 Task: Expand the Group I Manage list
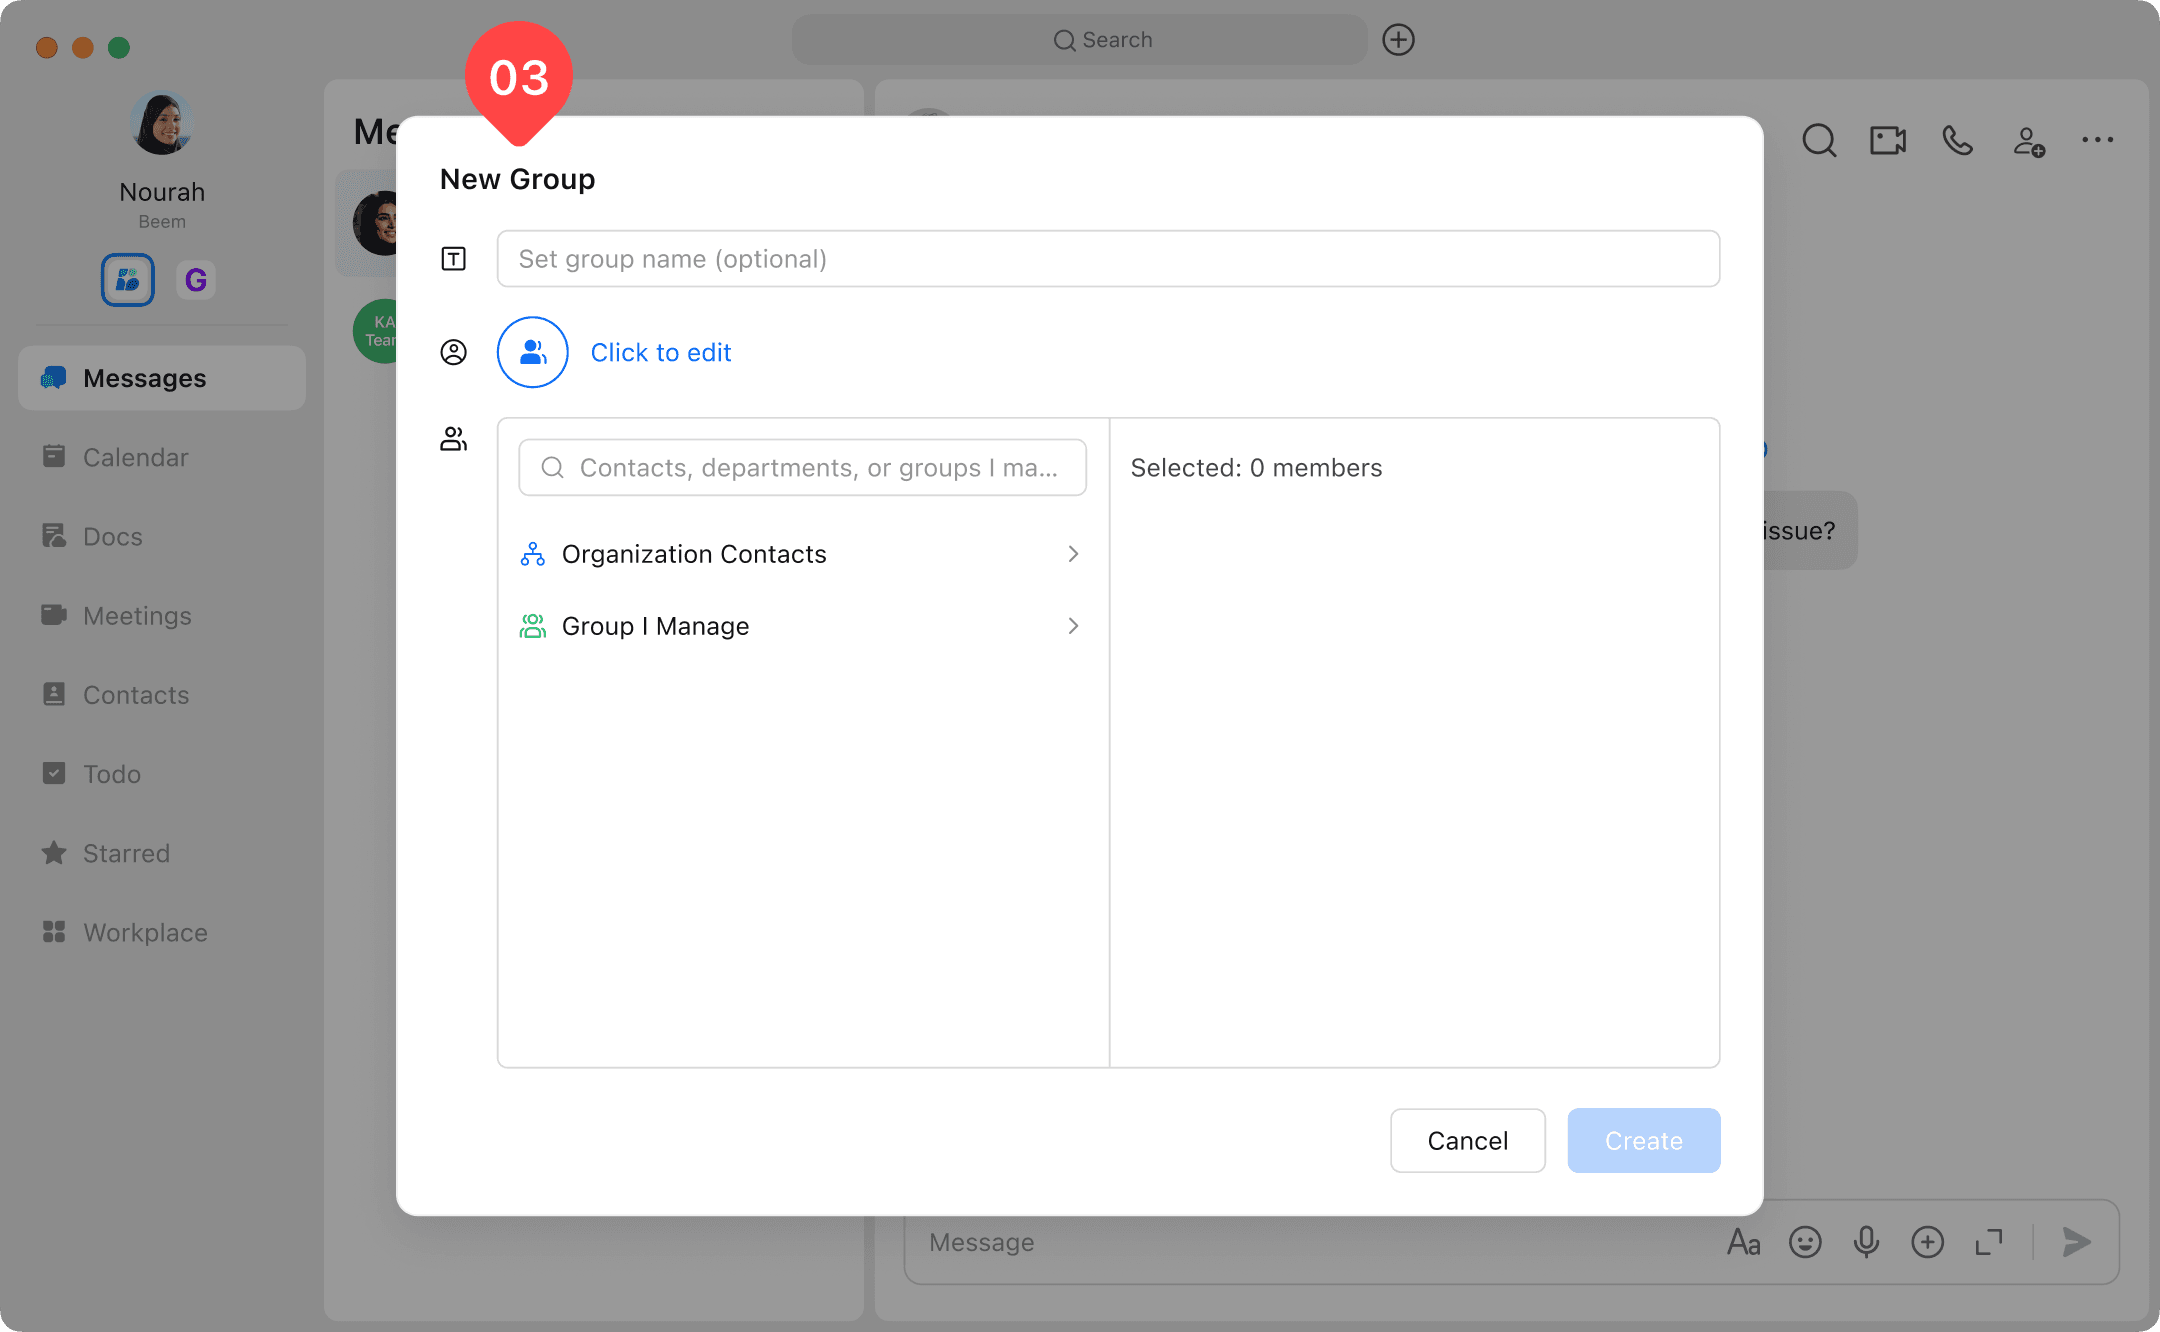[x=800, y=626]
